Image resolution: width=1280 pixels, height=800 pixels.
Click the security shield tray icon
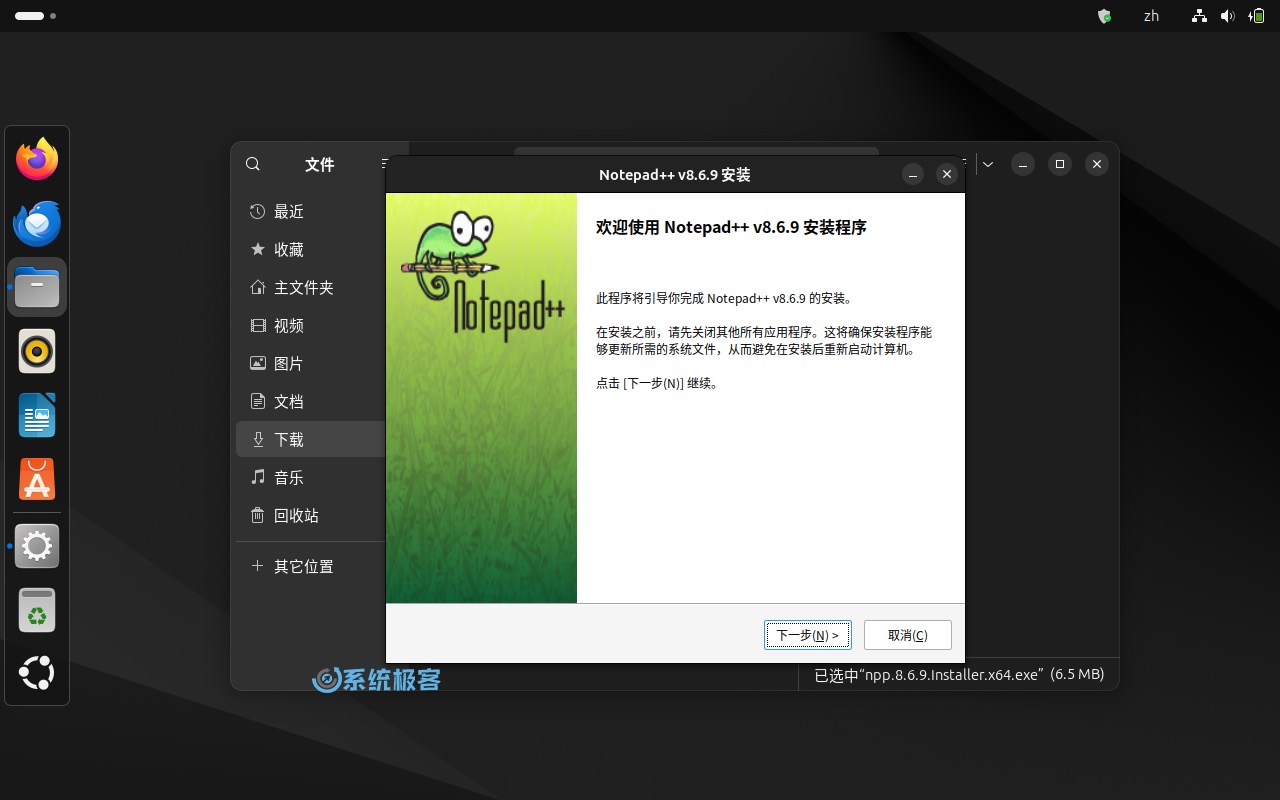click(x=1104, y=16)
